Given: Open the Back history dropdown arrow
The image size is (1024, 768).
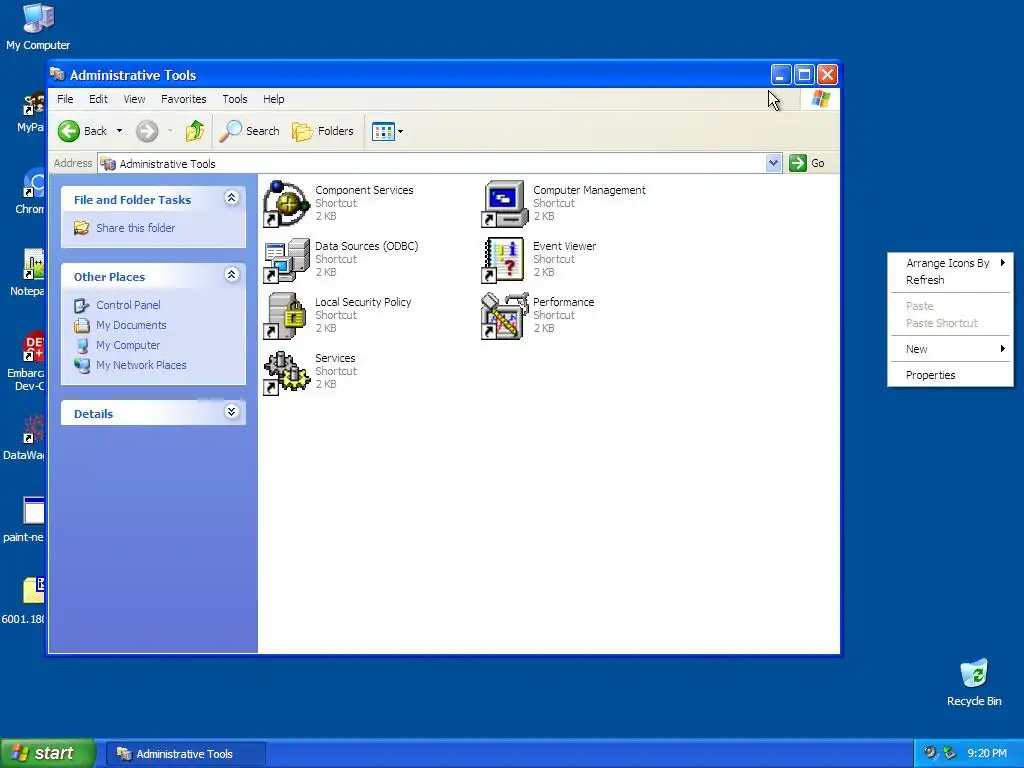Looking at the screenshot, I should [x=119, y=131].
